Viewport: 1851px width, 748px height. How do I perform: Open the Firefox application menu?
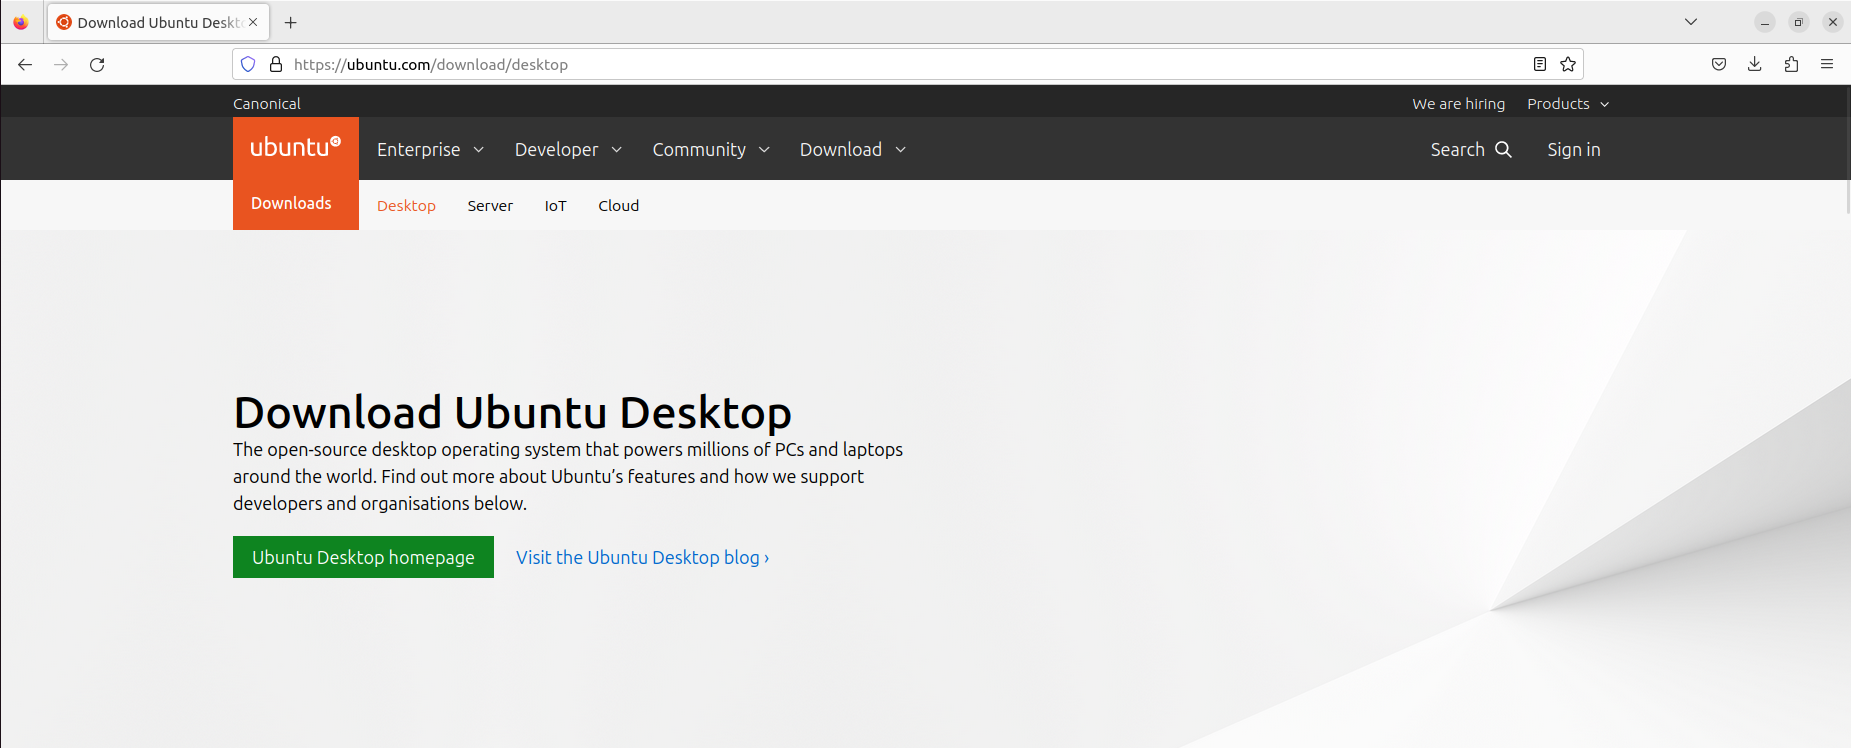pyautogui.click(x=1827, y=65)
